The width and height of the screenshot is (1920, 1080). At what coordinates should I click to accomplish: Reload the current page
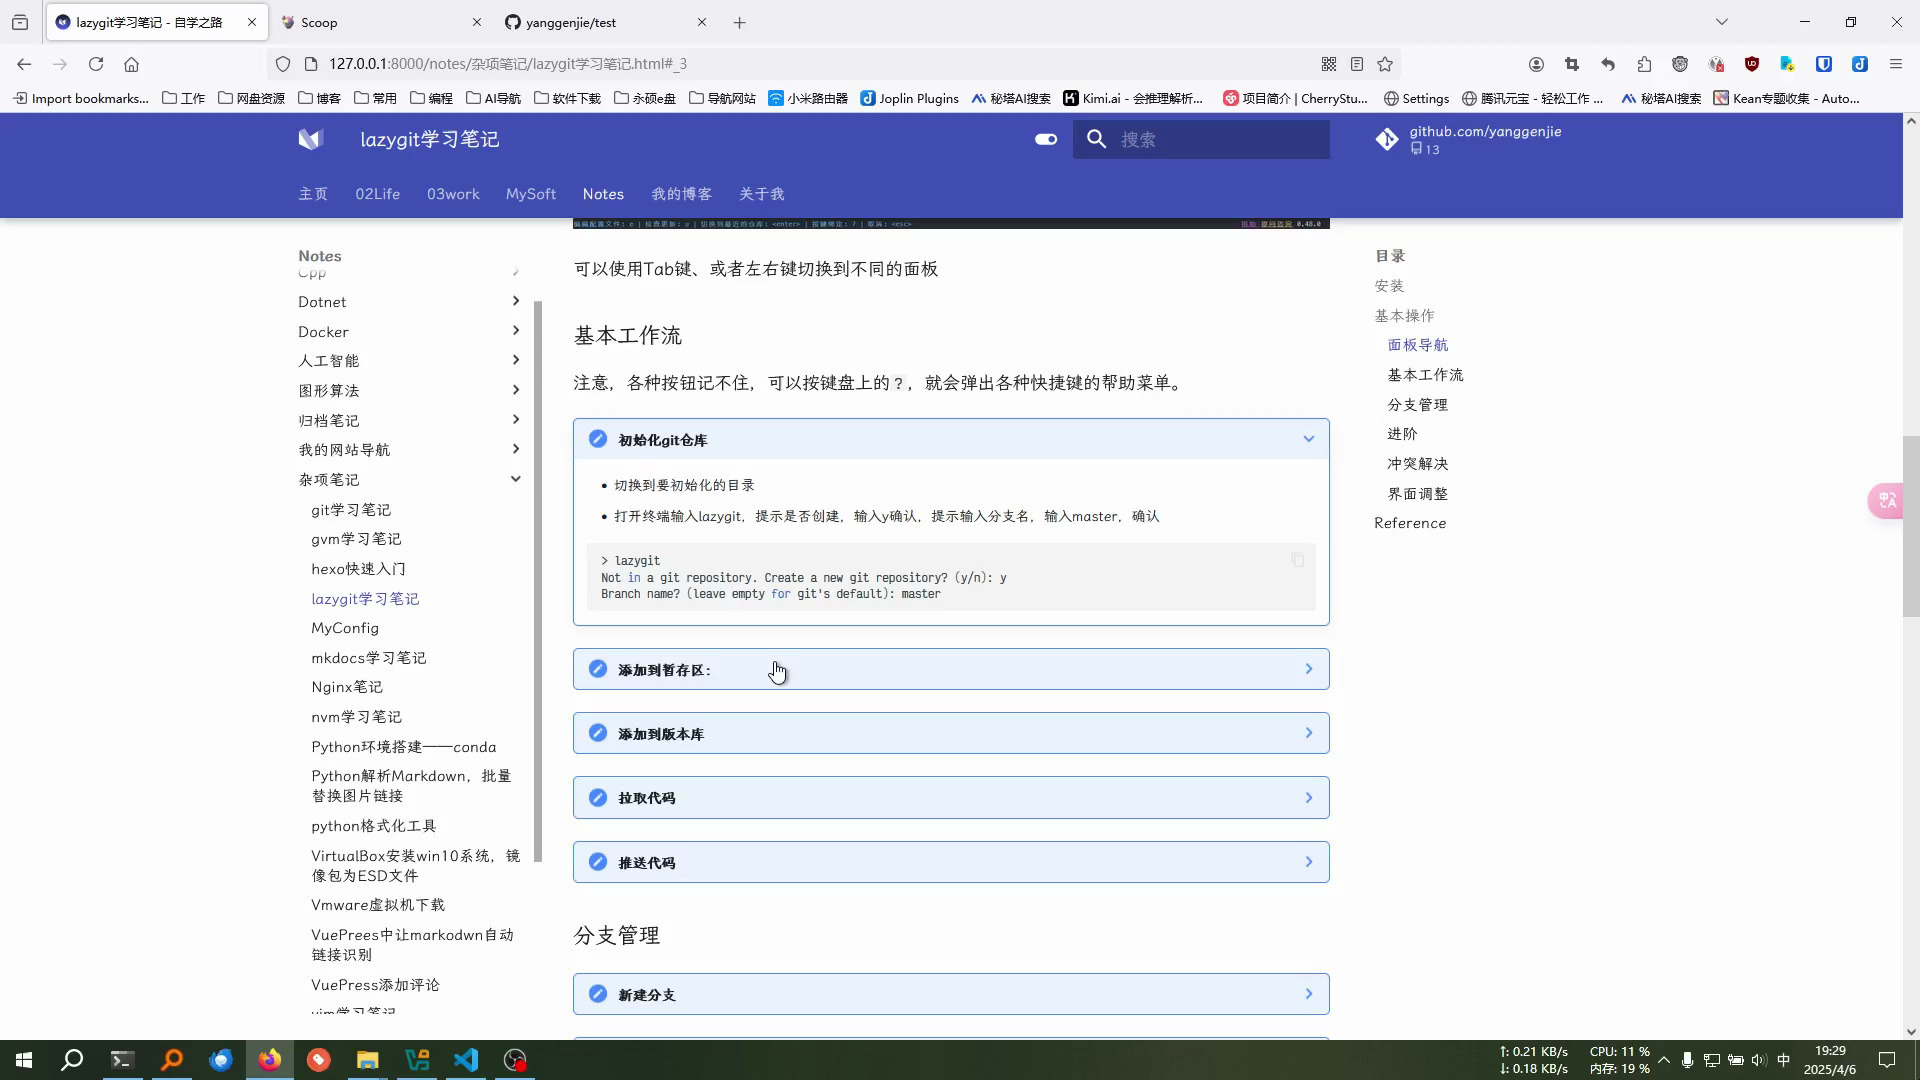tap(96, 64)
